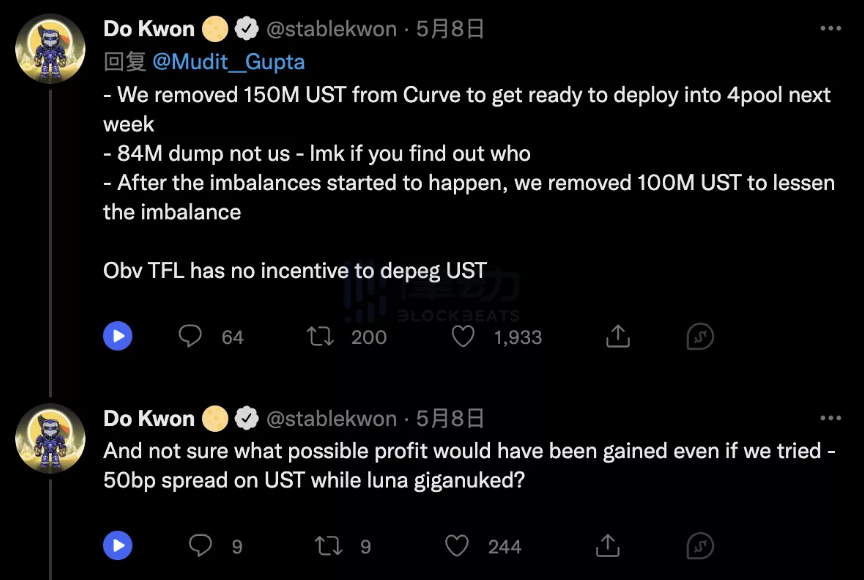Share the first tweet about Curve

[617, 336]
